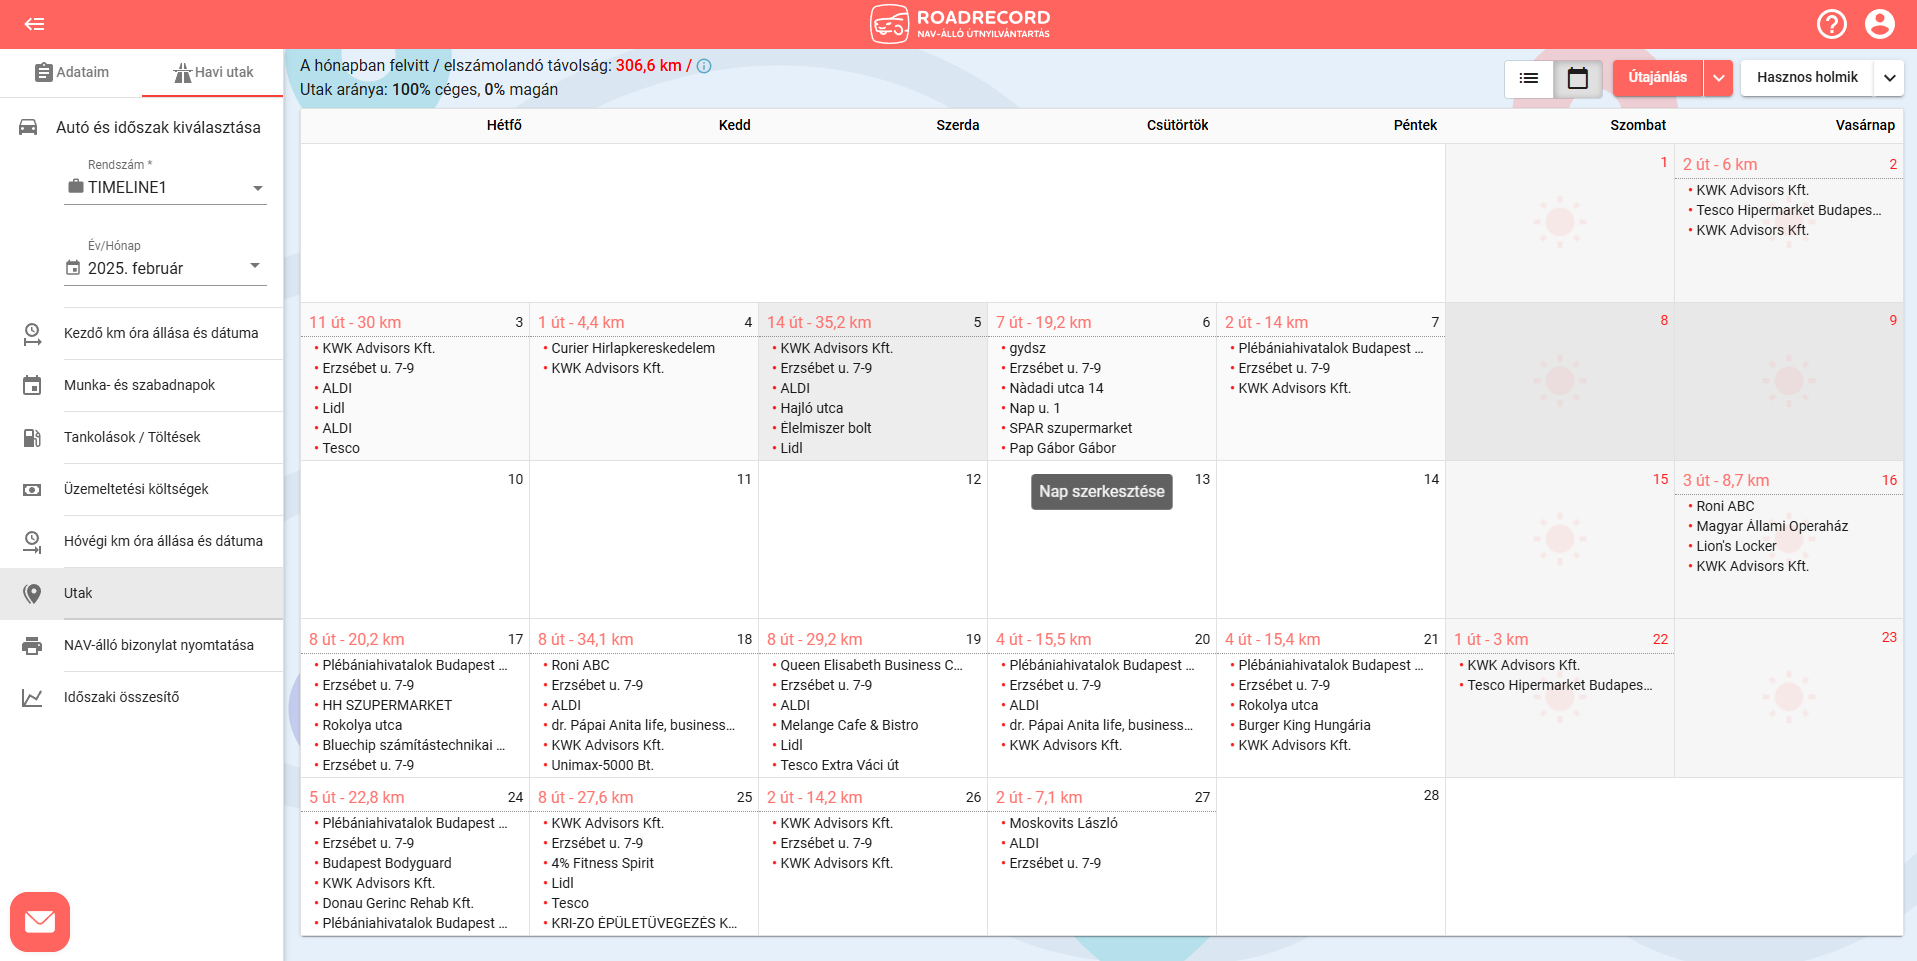Image resolution: width=1917 pixels, height=961 pixels.
Task: Select Saturday day 8 cell
Action: point(1560,381)
